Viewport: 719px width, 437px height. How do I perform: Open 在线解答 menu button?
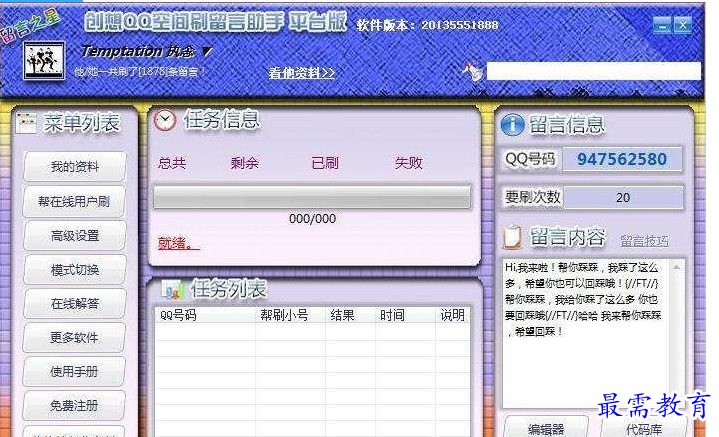click(74, 304)
